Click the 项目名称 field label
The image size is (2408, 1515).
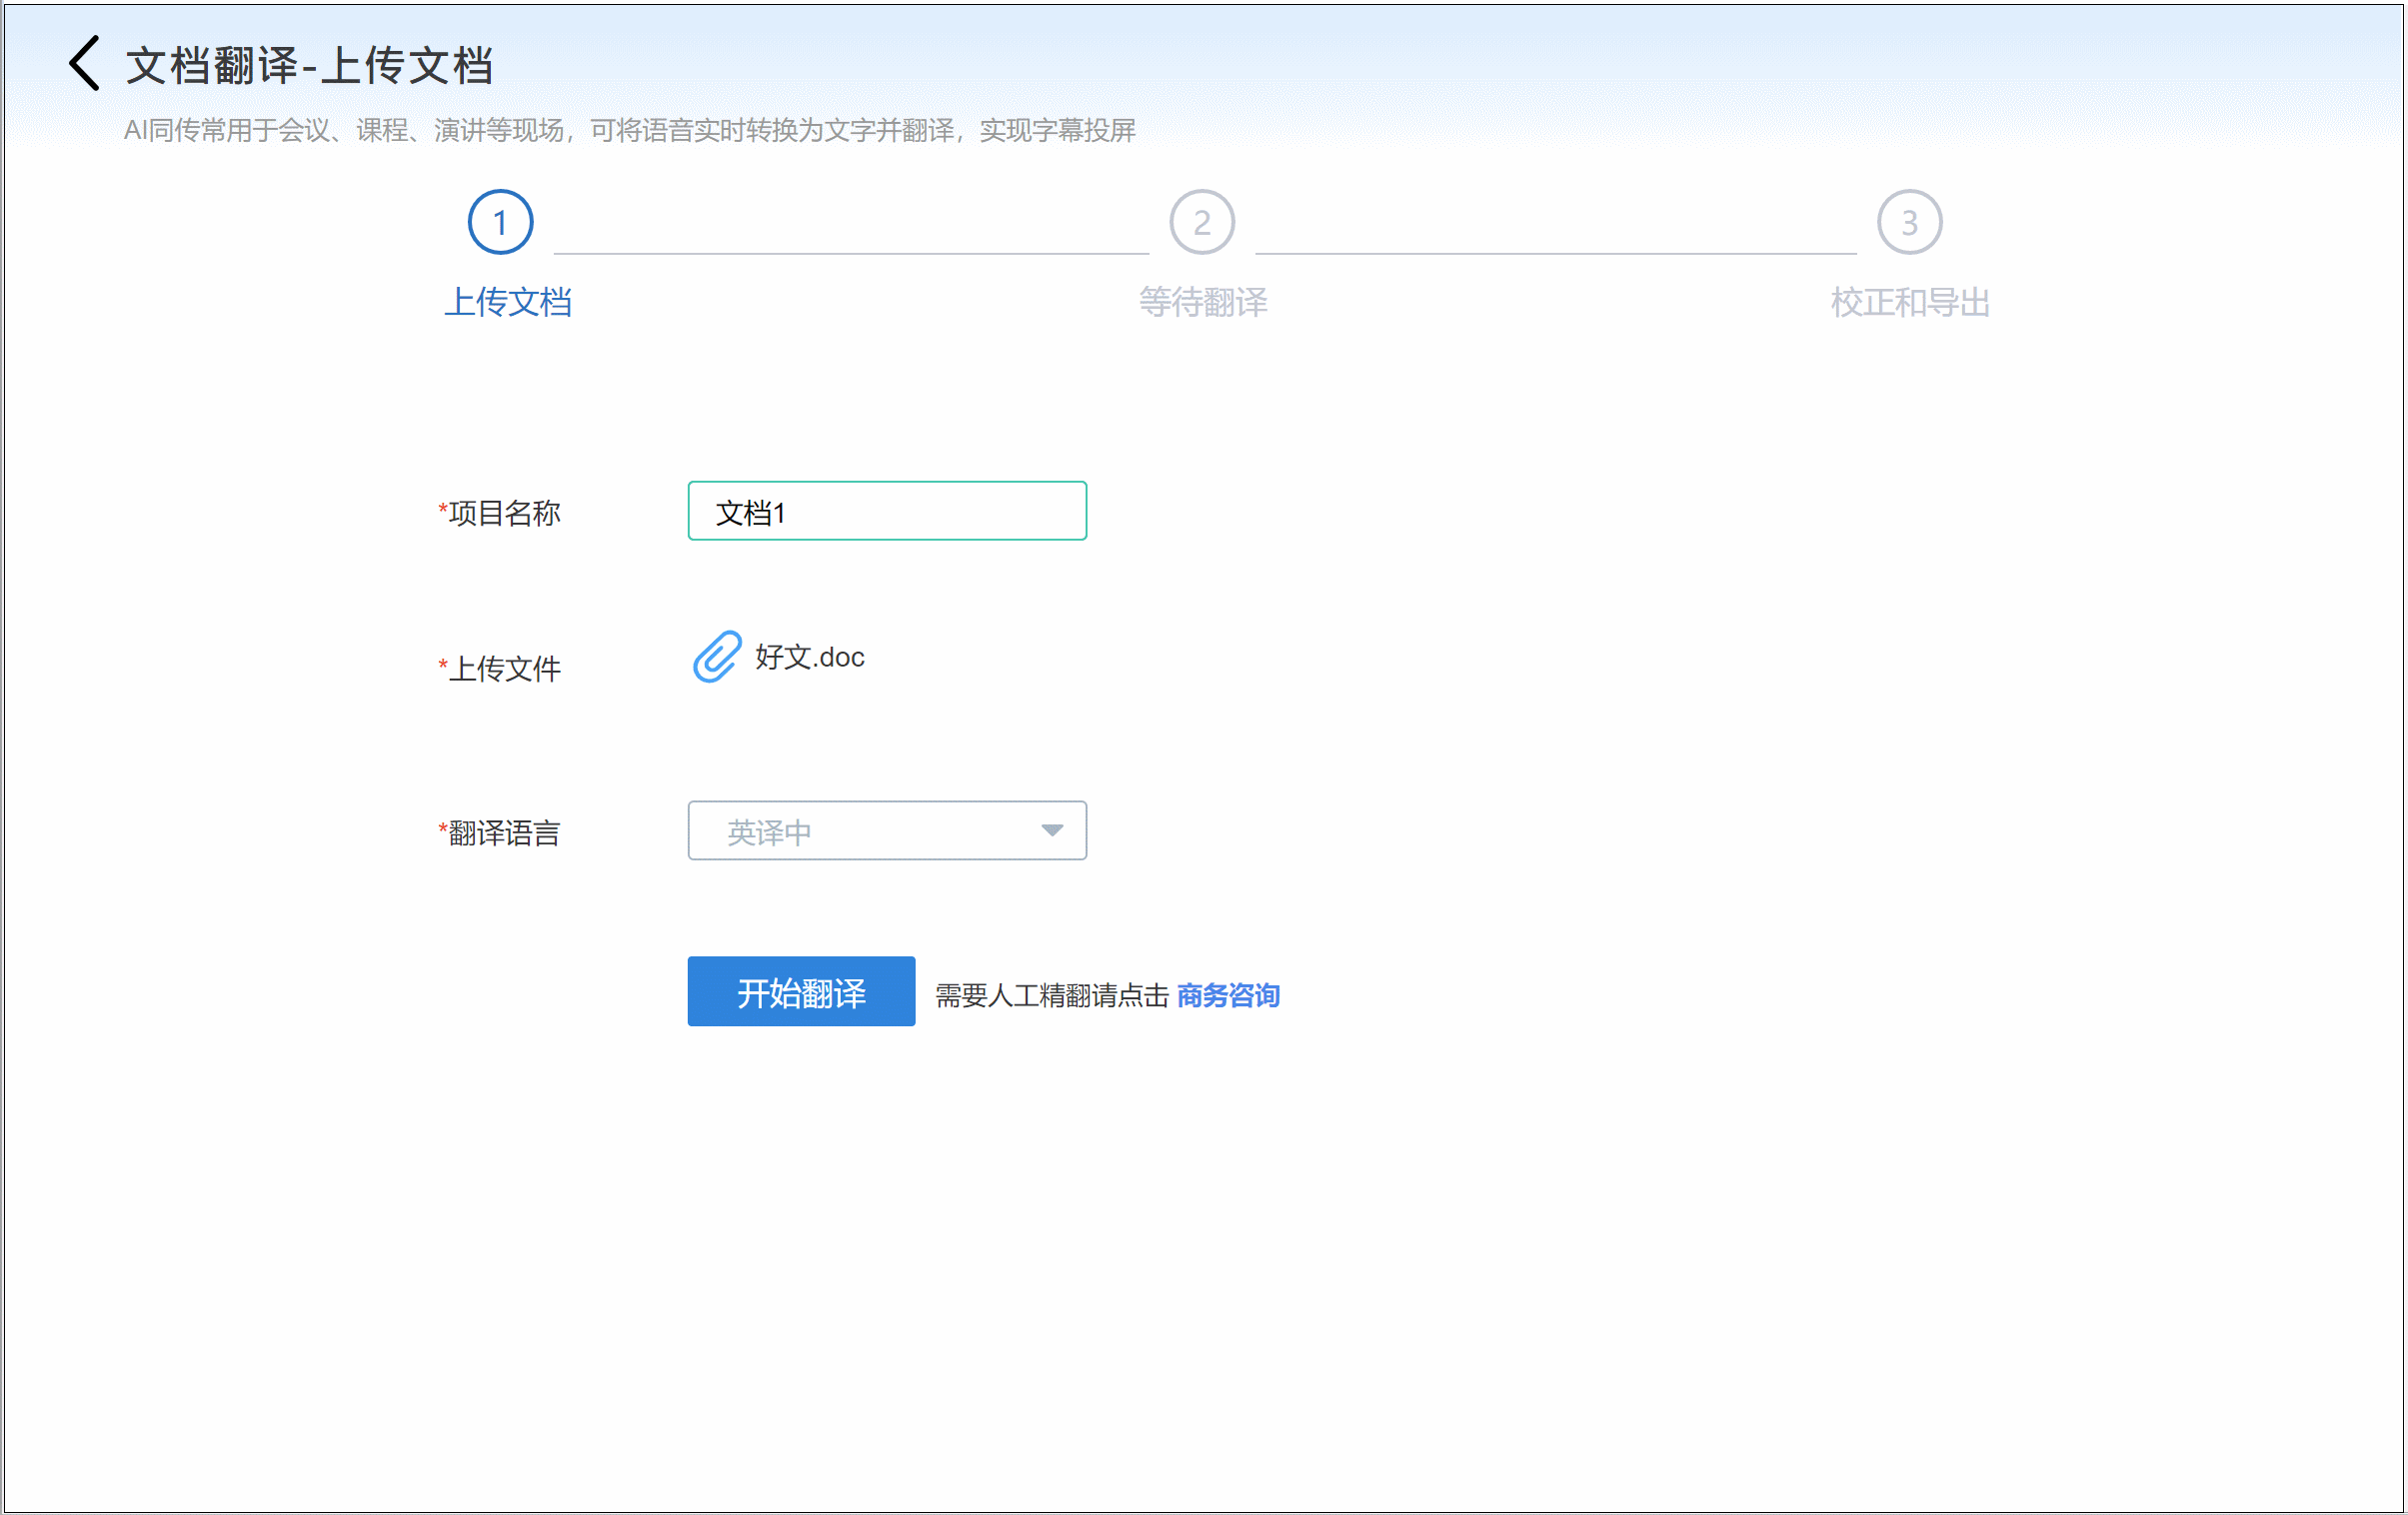point(499,513)
